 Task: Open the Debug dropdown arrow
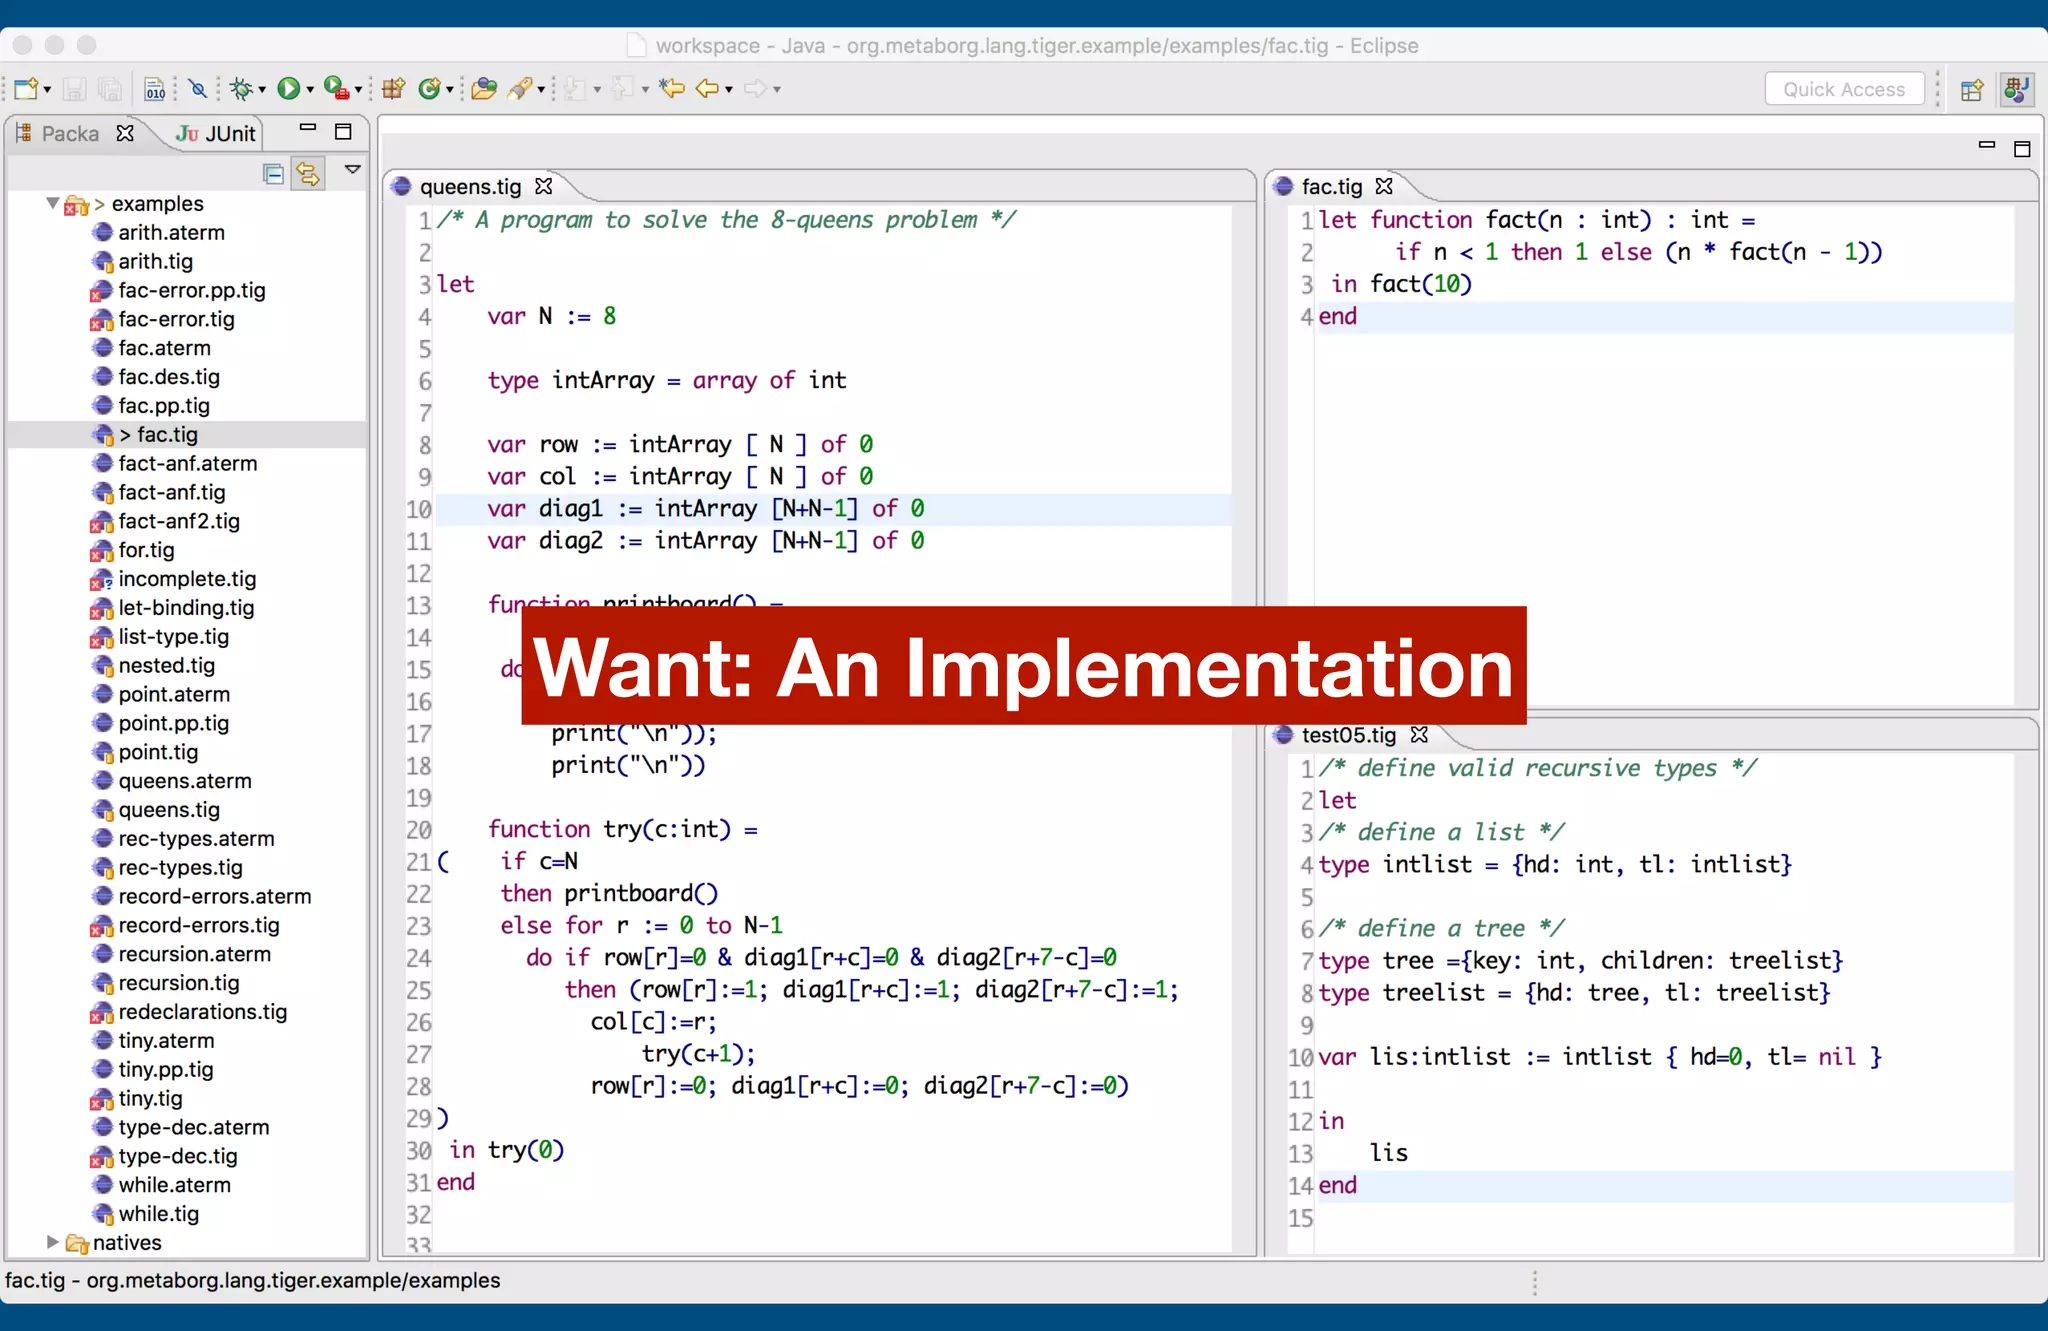coord(262,90)
